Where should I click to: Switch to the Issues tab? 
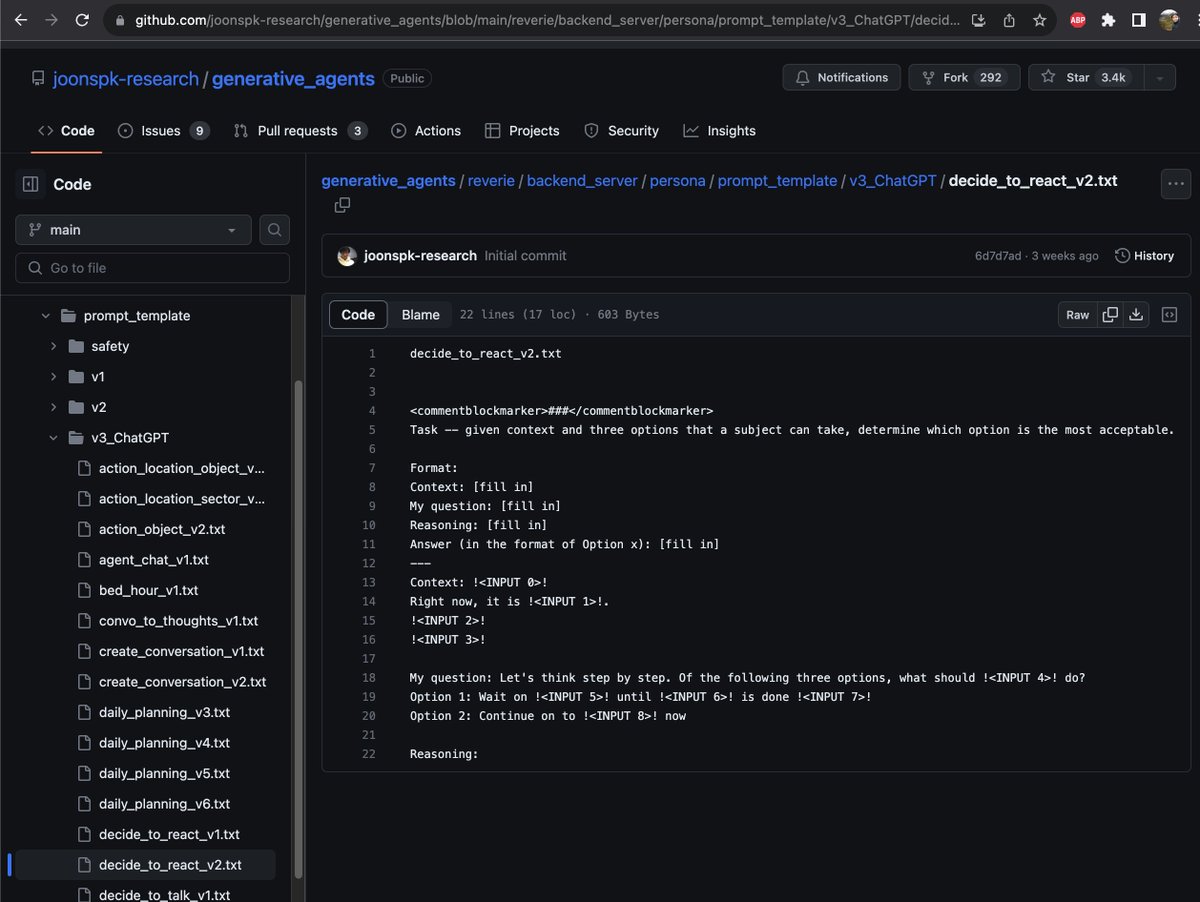click(162, 131)
